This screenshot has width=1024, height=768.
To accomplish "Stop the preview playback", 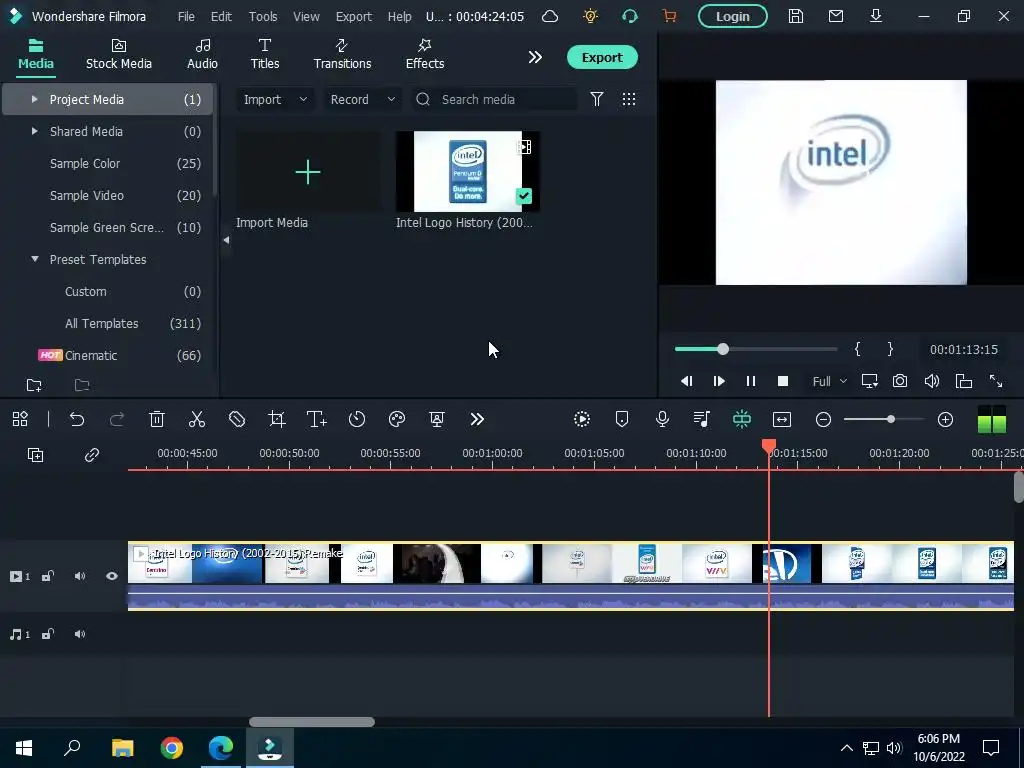I will (x=783, y=381).
